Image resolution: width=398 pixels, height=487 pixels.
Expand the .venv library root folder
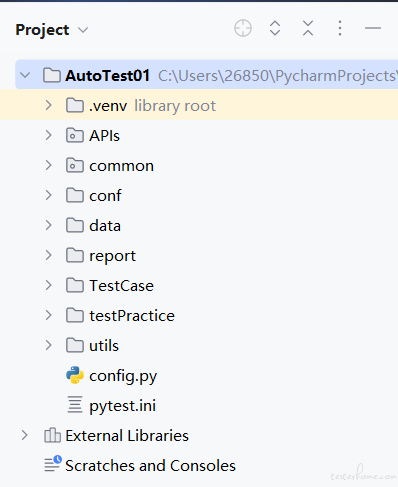[49, 105]
